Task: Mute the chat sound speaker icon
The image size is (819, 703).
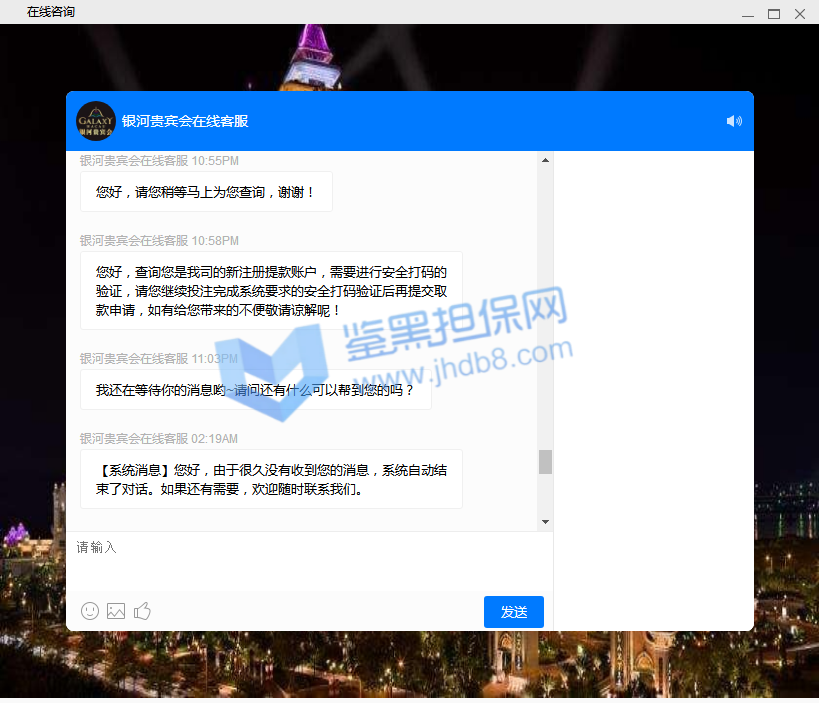Action: pos(734,121)
